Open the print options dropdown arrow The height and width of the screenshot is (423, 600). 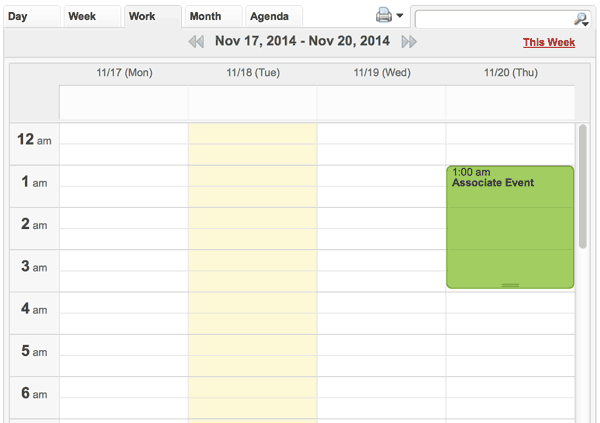coord(400,16)
